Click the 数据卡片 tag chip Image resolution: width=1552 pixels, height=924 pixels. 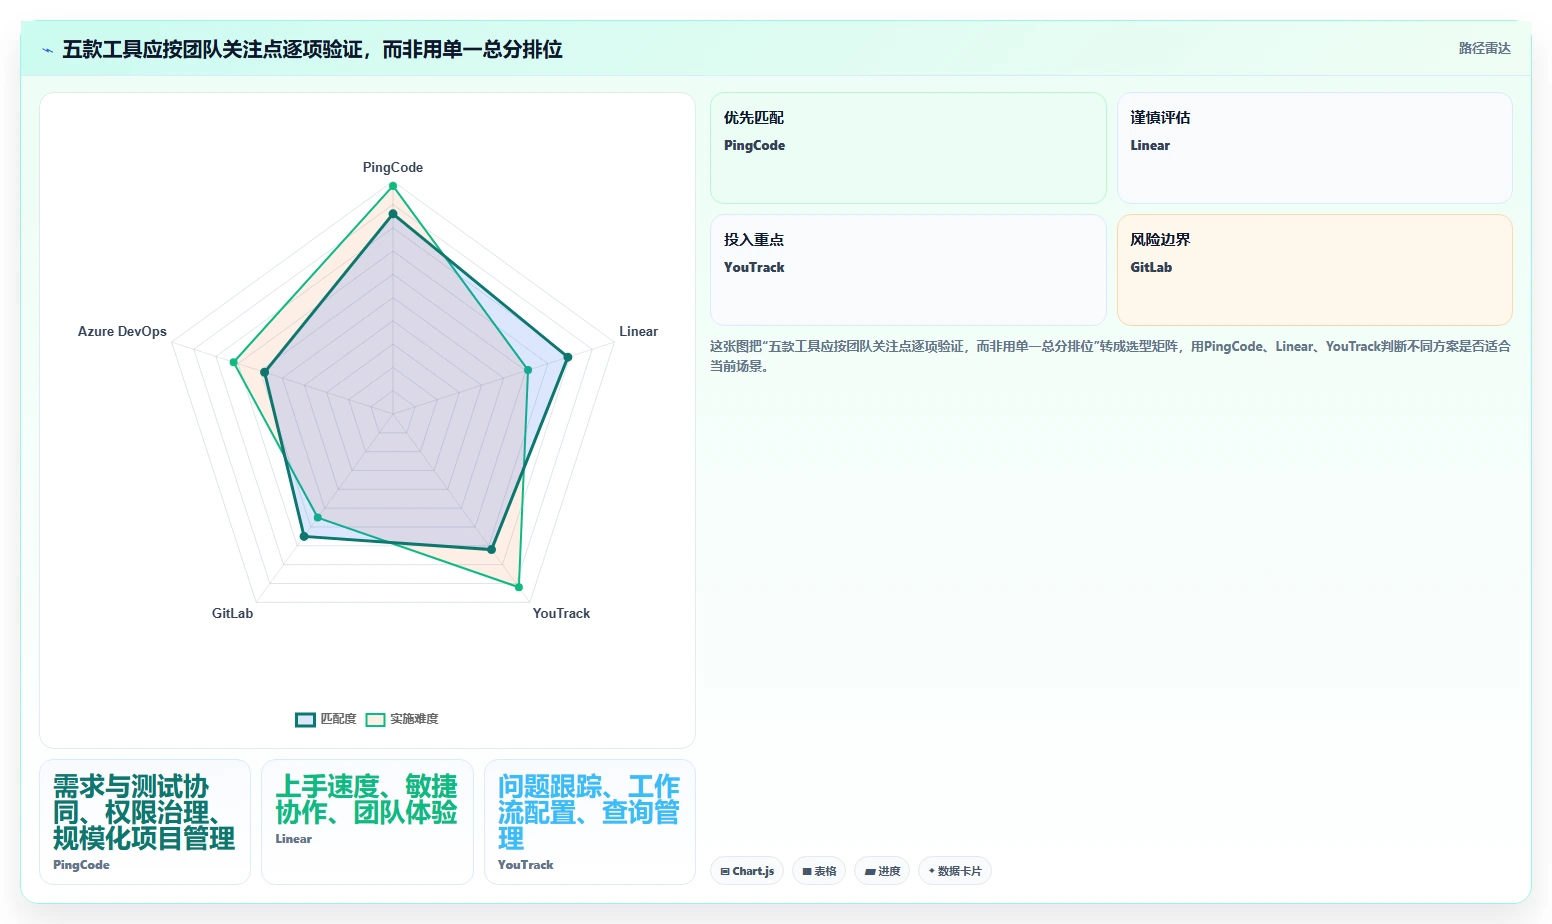click(x=955, y=871)
